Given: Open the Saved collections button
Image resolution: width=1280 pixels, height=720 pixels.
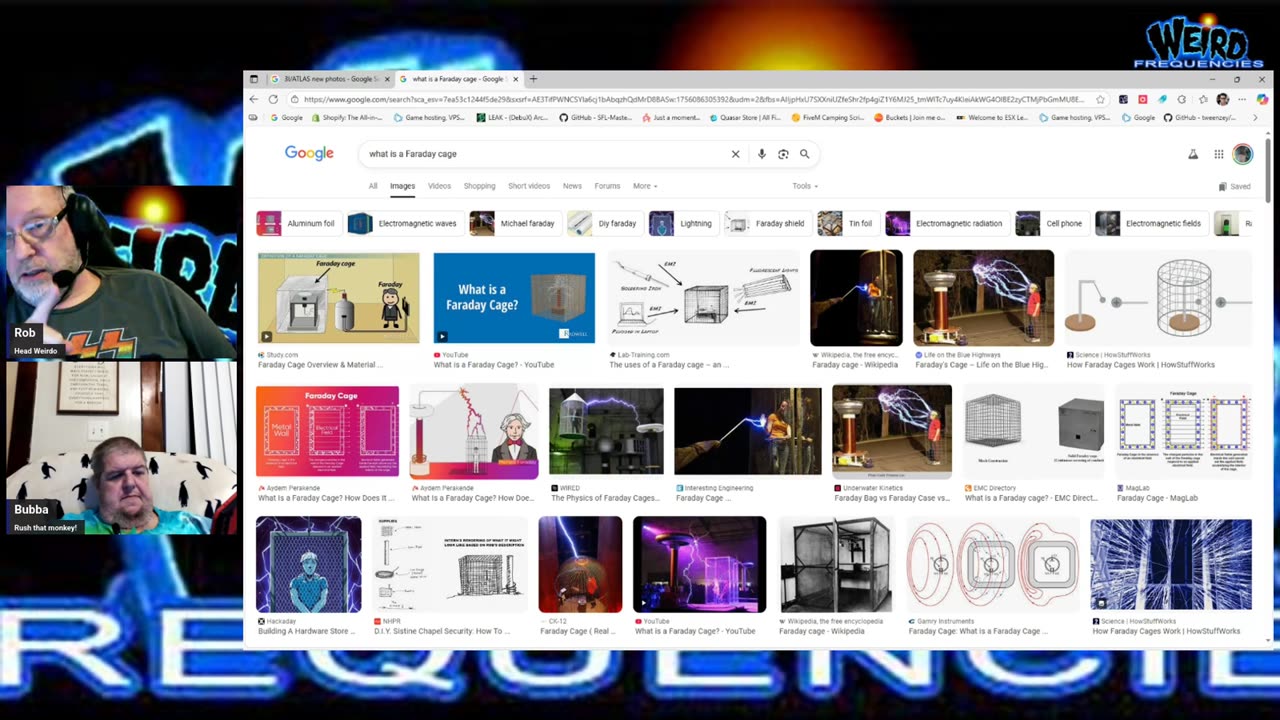Looking at the screenshot, I should pos(1234,186).
